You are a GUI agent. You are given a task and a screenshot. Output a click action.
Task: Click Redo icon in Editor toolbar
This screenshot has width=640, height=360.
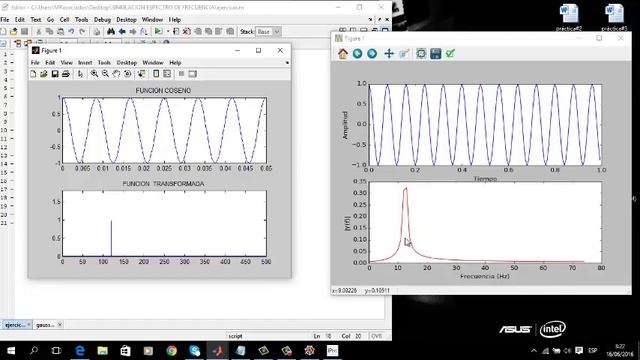(82, 31)
